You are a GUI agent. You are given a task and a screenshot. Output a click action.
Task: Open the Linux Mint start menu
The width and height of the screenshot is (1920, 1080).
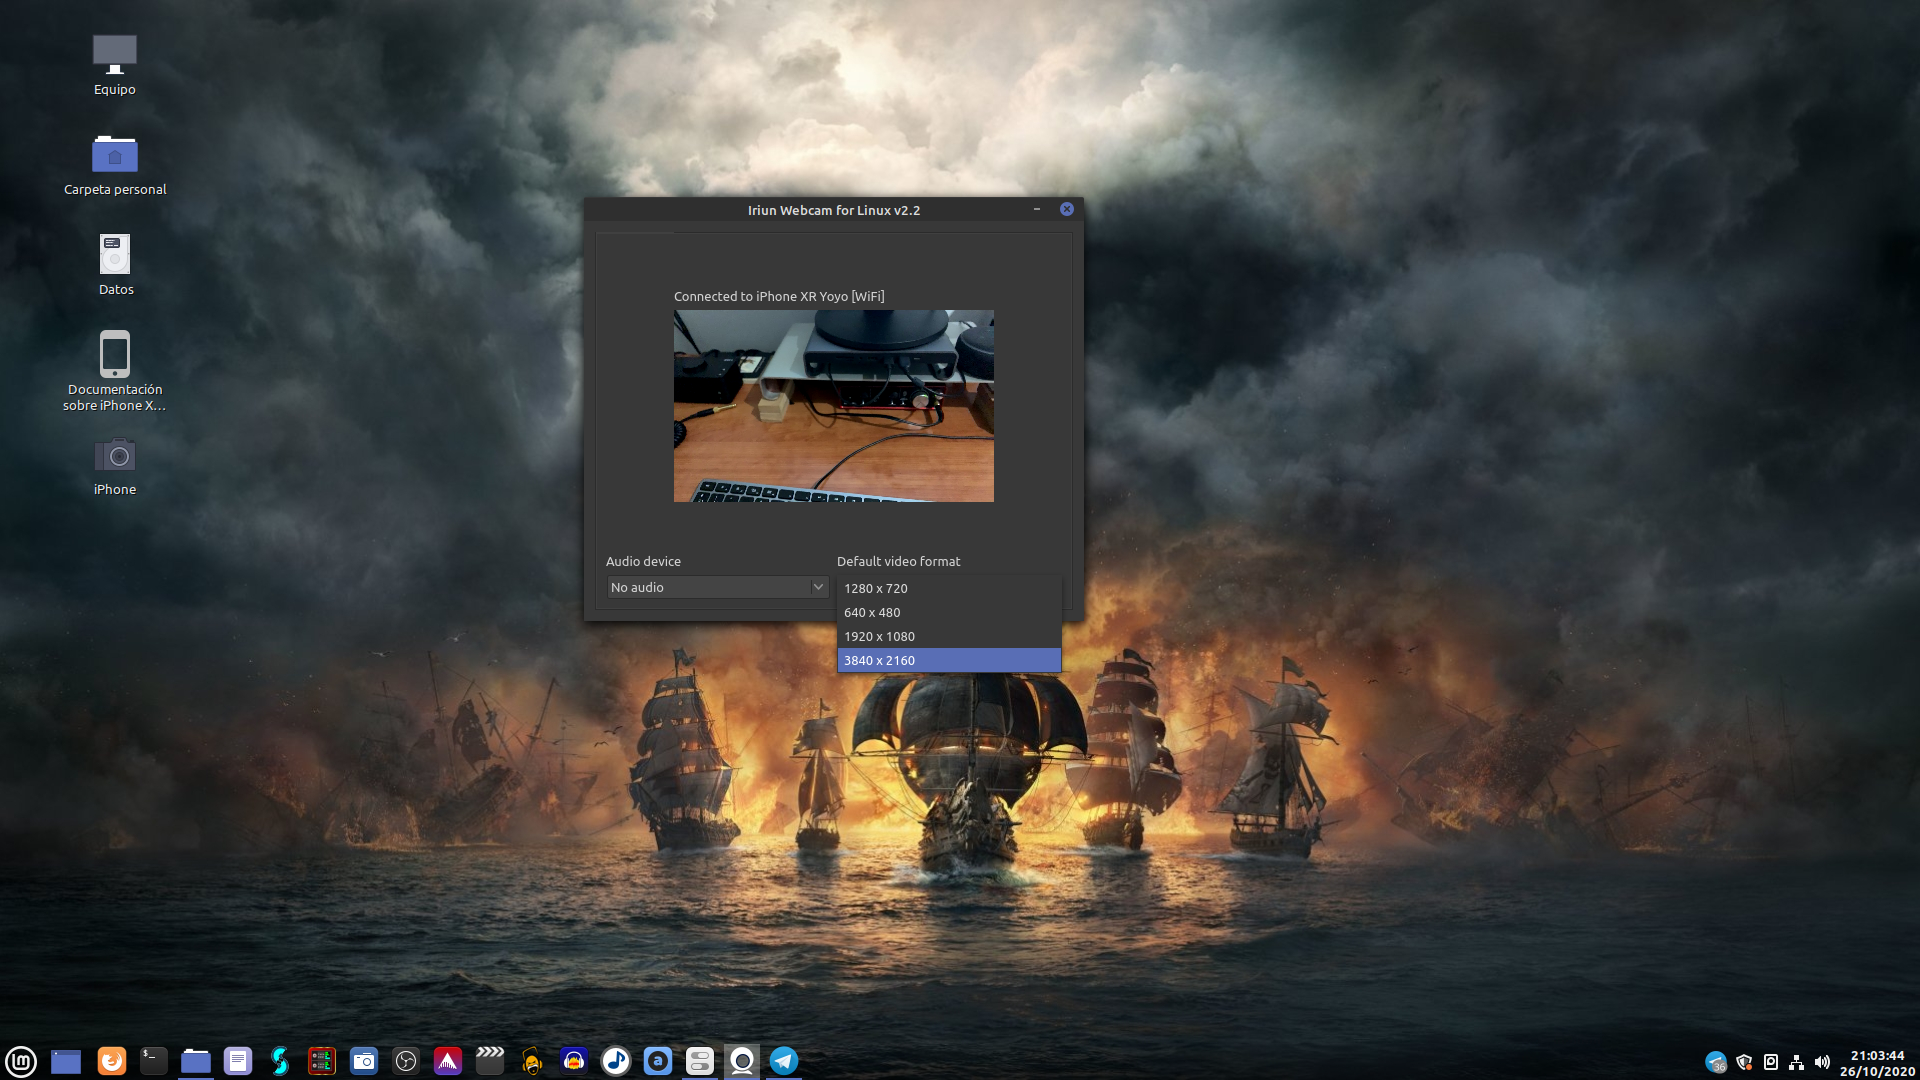21,1061
